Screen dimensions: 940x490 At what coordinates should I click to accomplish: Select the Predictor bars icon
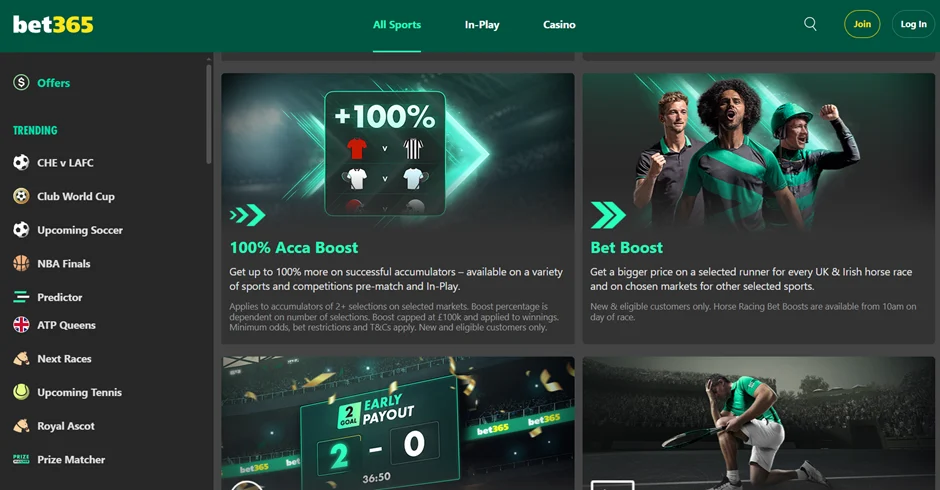pos(21,297)
